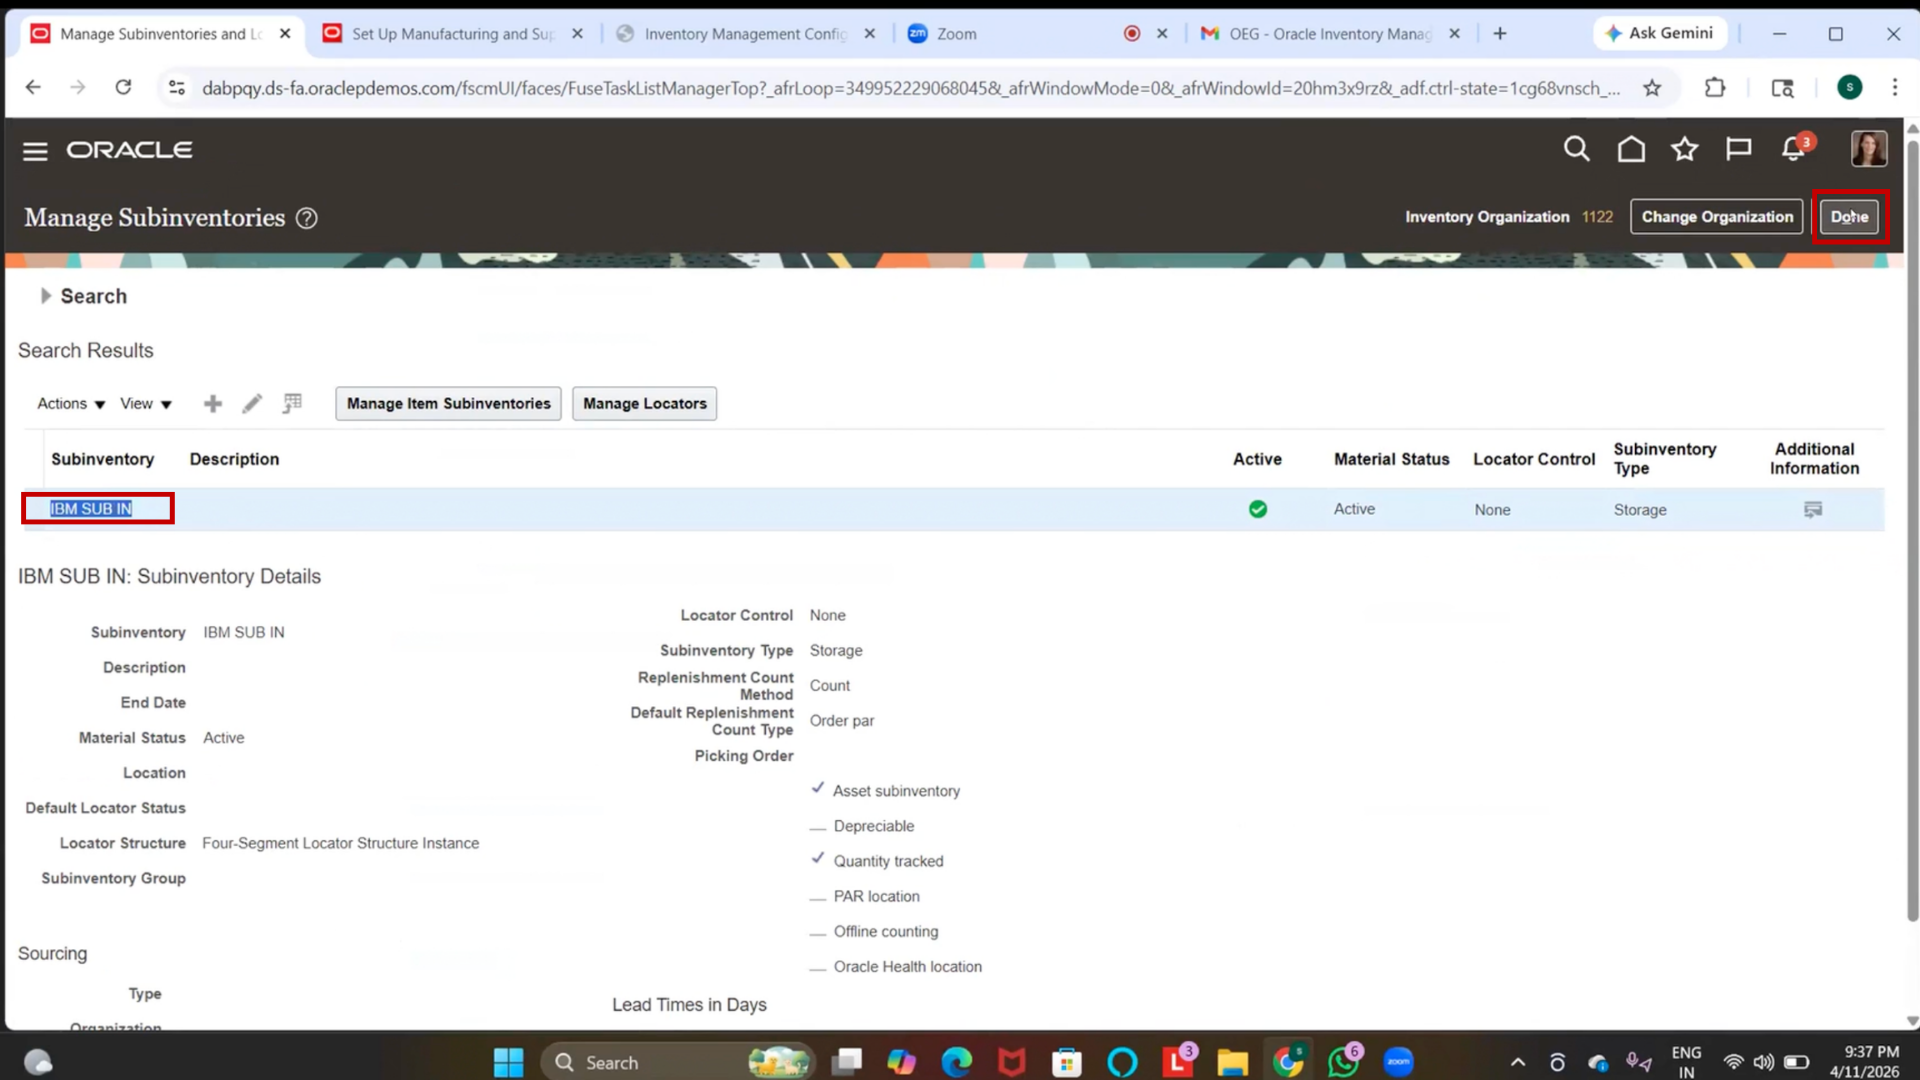The height and width of the screenshot is (1080, 1920).
Task: Click the inventory organization number 1122
Action: [x=1597, y=217]
